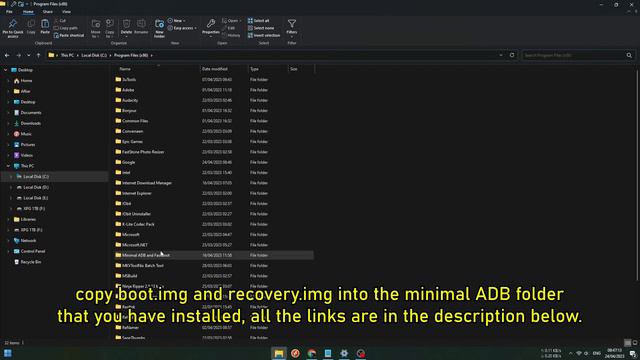Viewport: 640px width, 360px height.
Task: Refresh the current folder view
Action: coord(512,55)
